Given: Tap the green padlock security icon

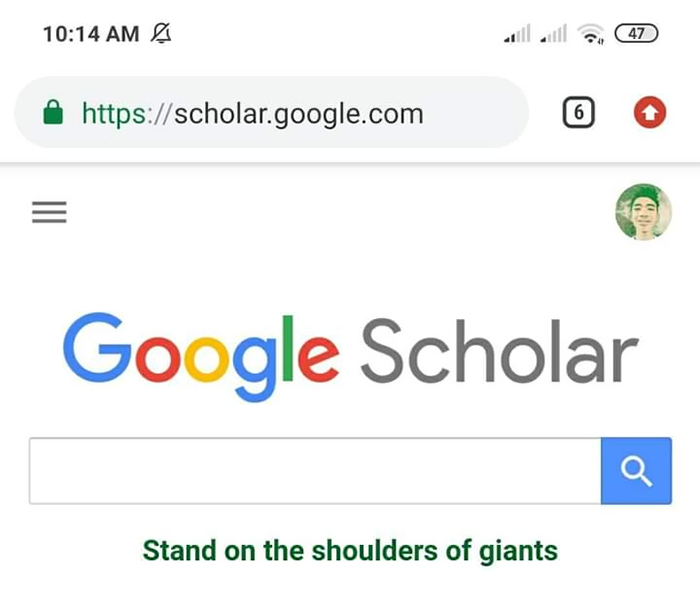Looking at the screenshot, I should [53, 114].
